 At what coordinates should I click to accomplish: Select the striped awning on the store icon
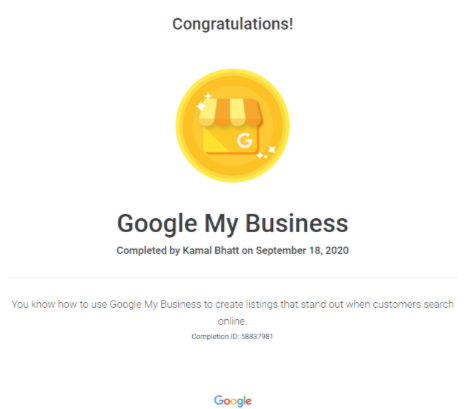point(231,112)
